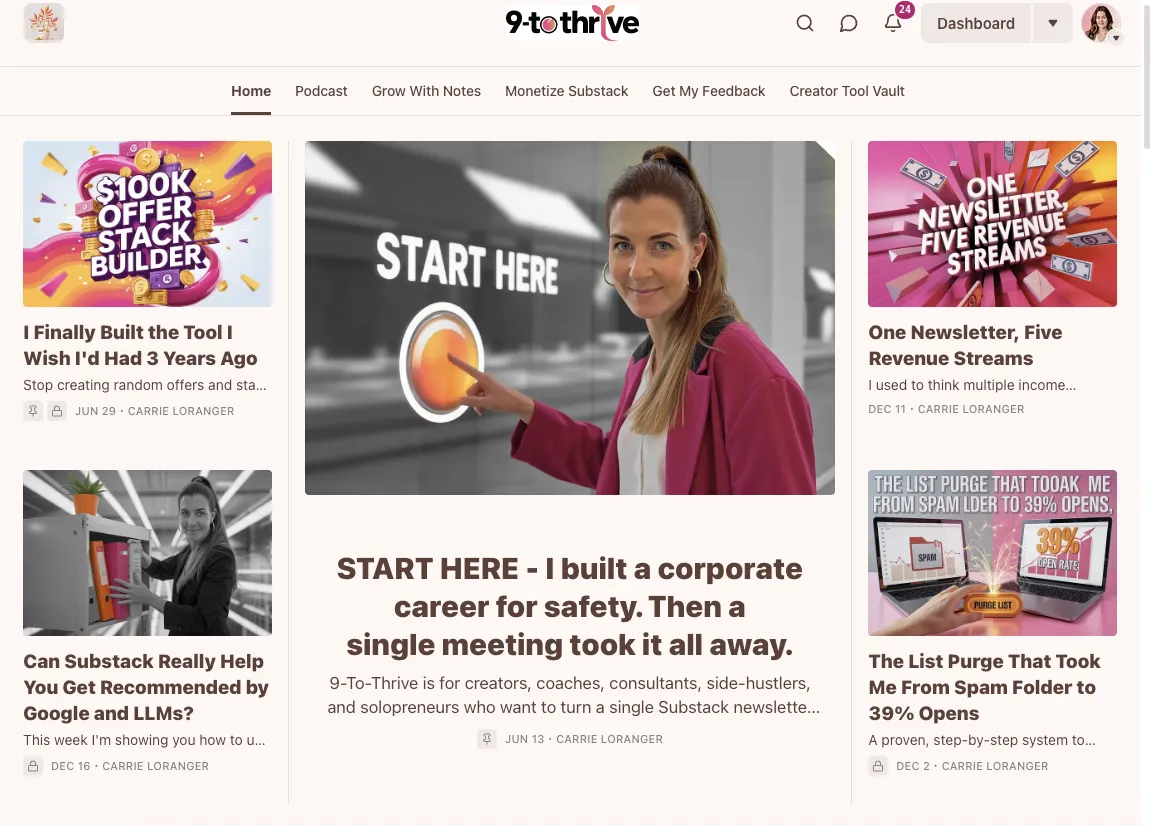Click the START HERE featured image

coord(570,318)
